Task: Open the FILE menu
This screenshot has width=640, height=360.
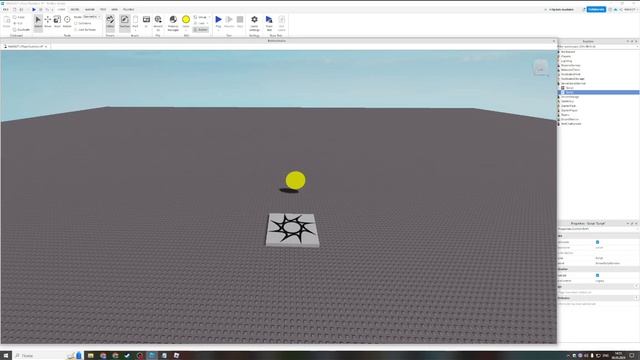Action: point(6,9)
